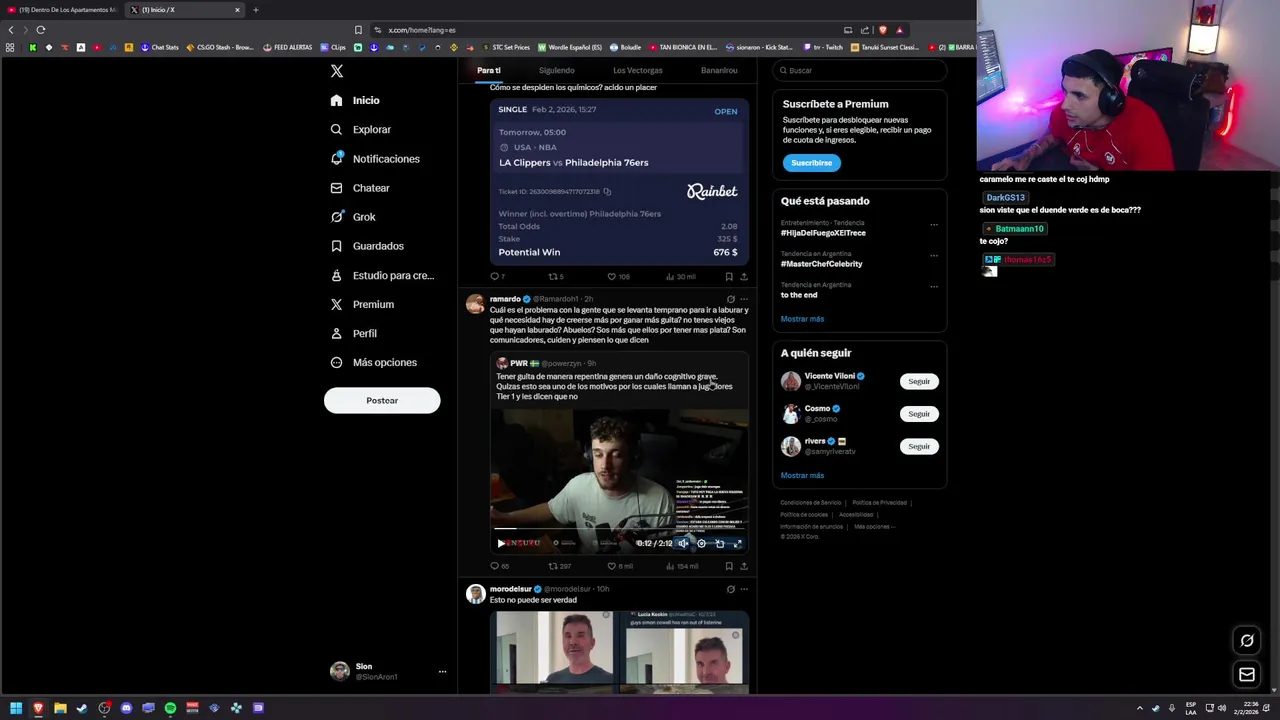
Task: Share the Rainbet bet post
Action: click(743, 277)
